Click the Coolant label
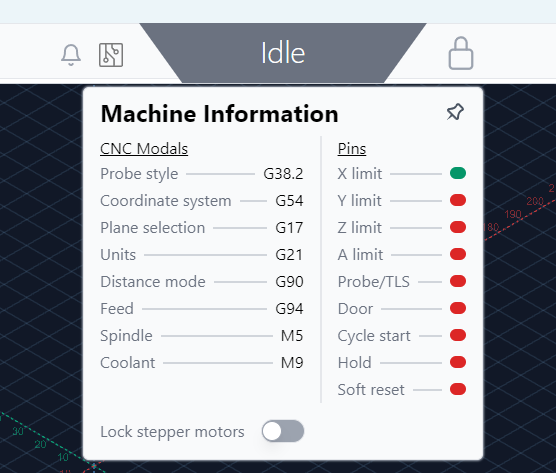Image resolution: width=556 pixels, height=473 pixels. [128, 363]
